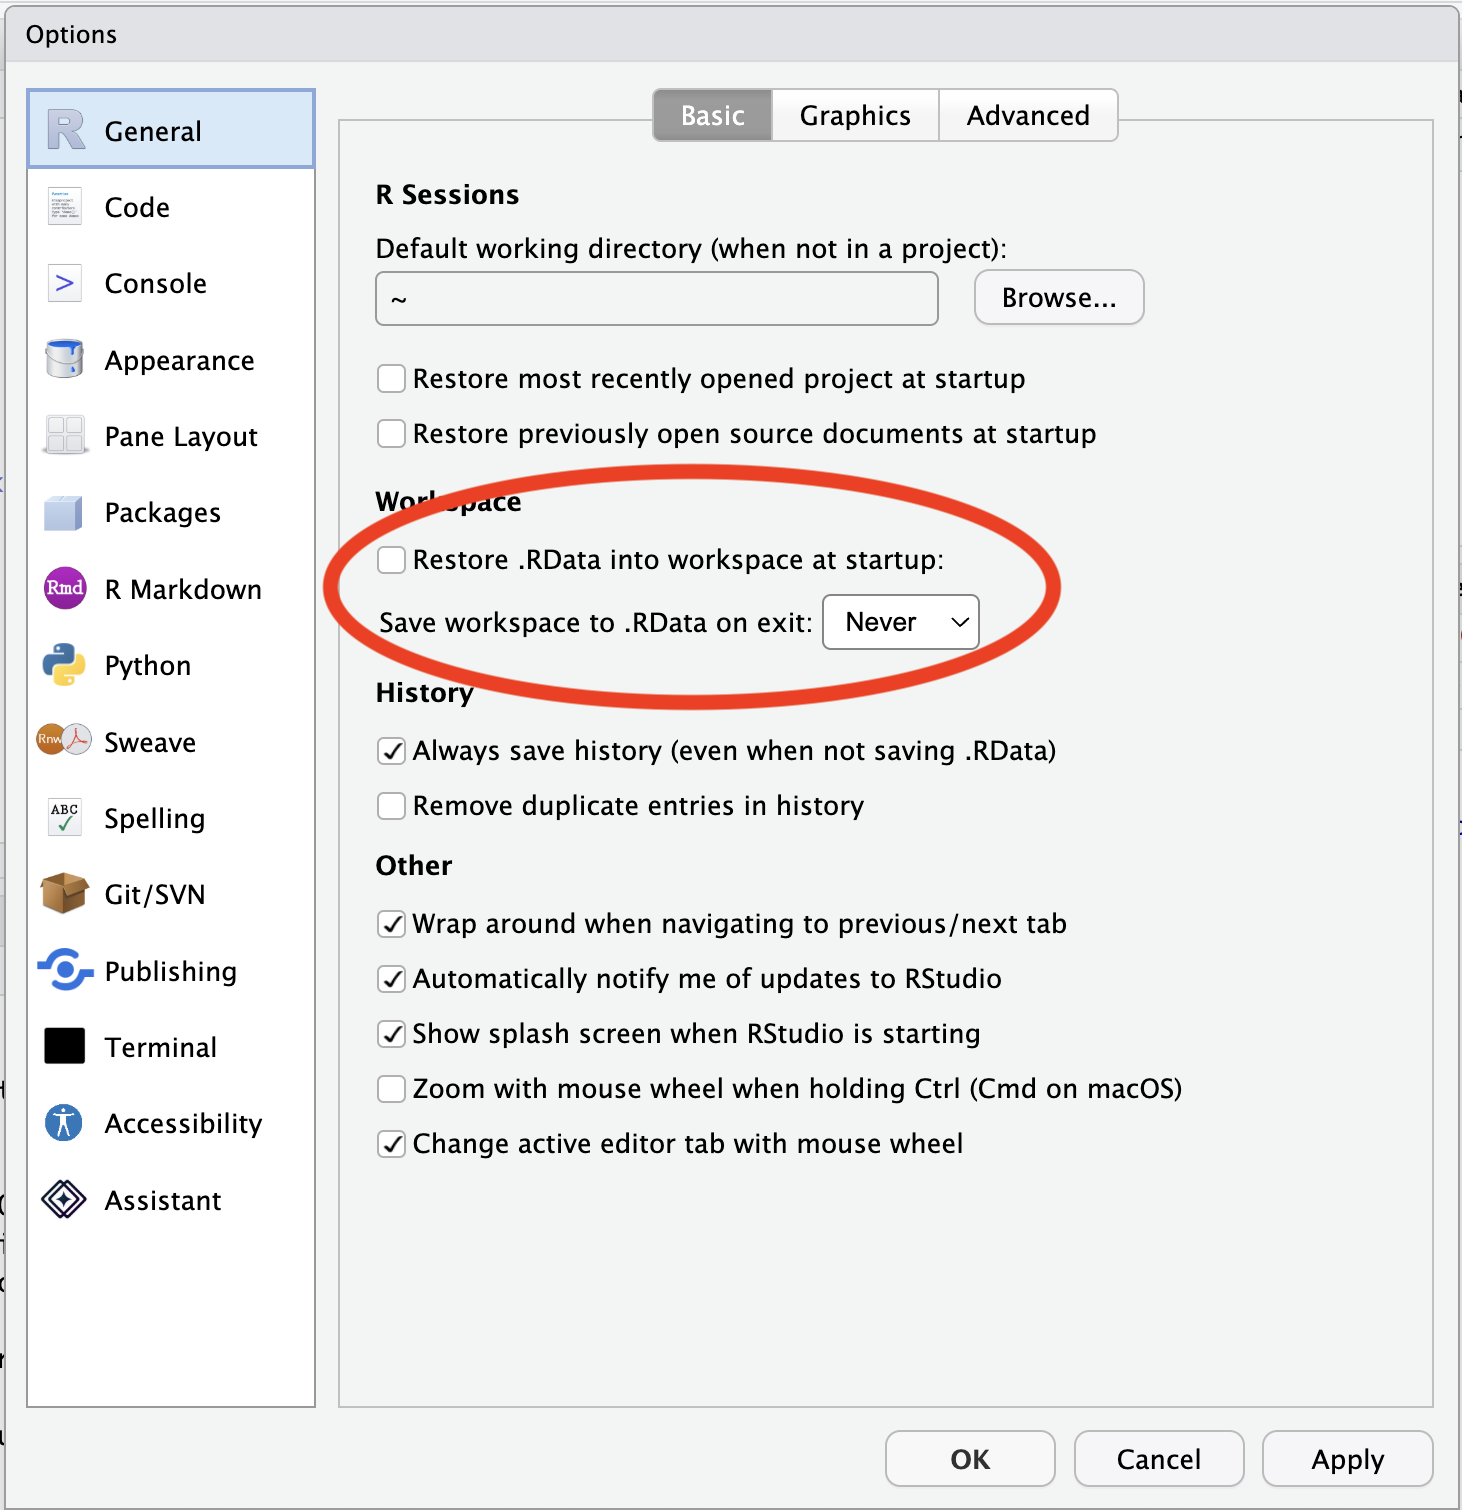
Task: Select the "Publishing" sidebar label
Action: [171, 972]
